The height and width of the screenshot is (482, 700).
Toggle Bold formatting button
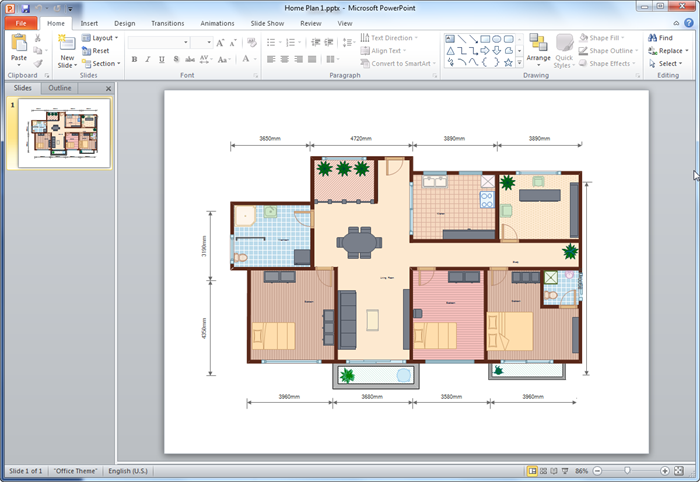[134, 60]
